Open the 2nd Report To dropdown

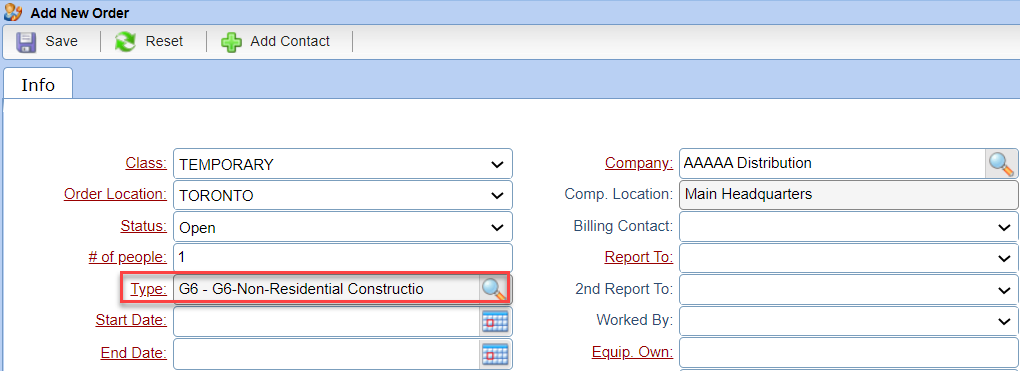849,289
